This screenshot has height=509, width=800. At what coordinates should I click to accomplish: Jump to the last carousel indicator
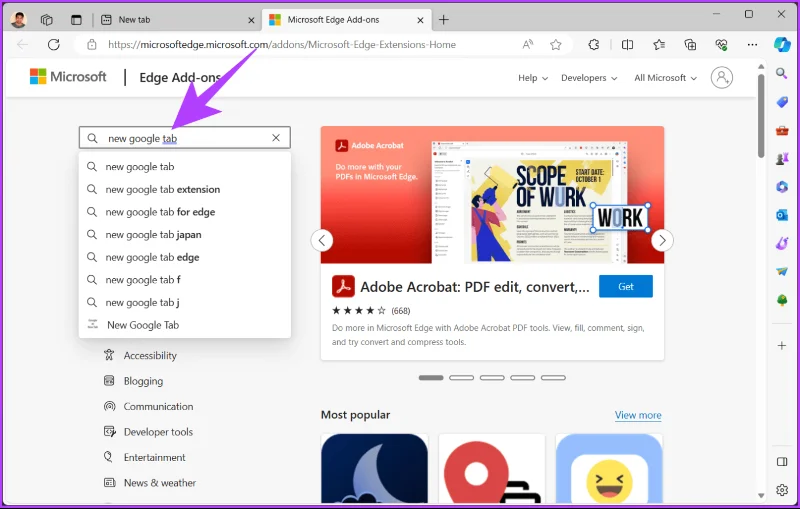pos(553,378)
